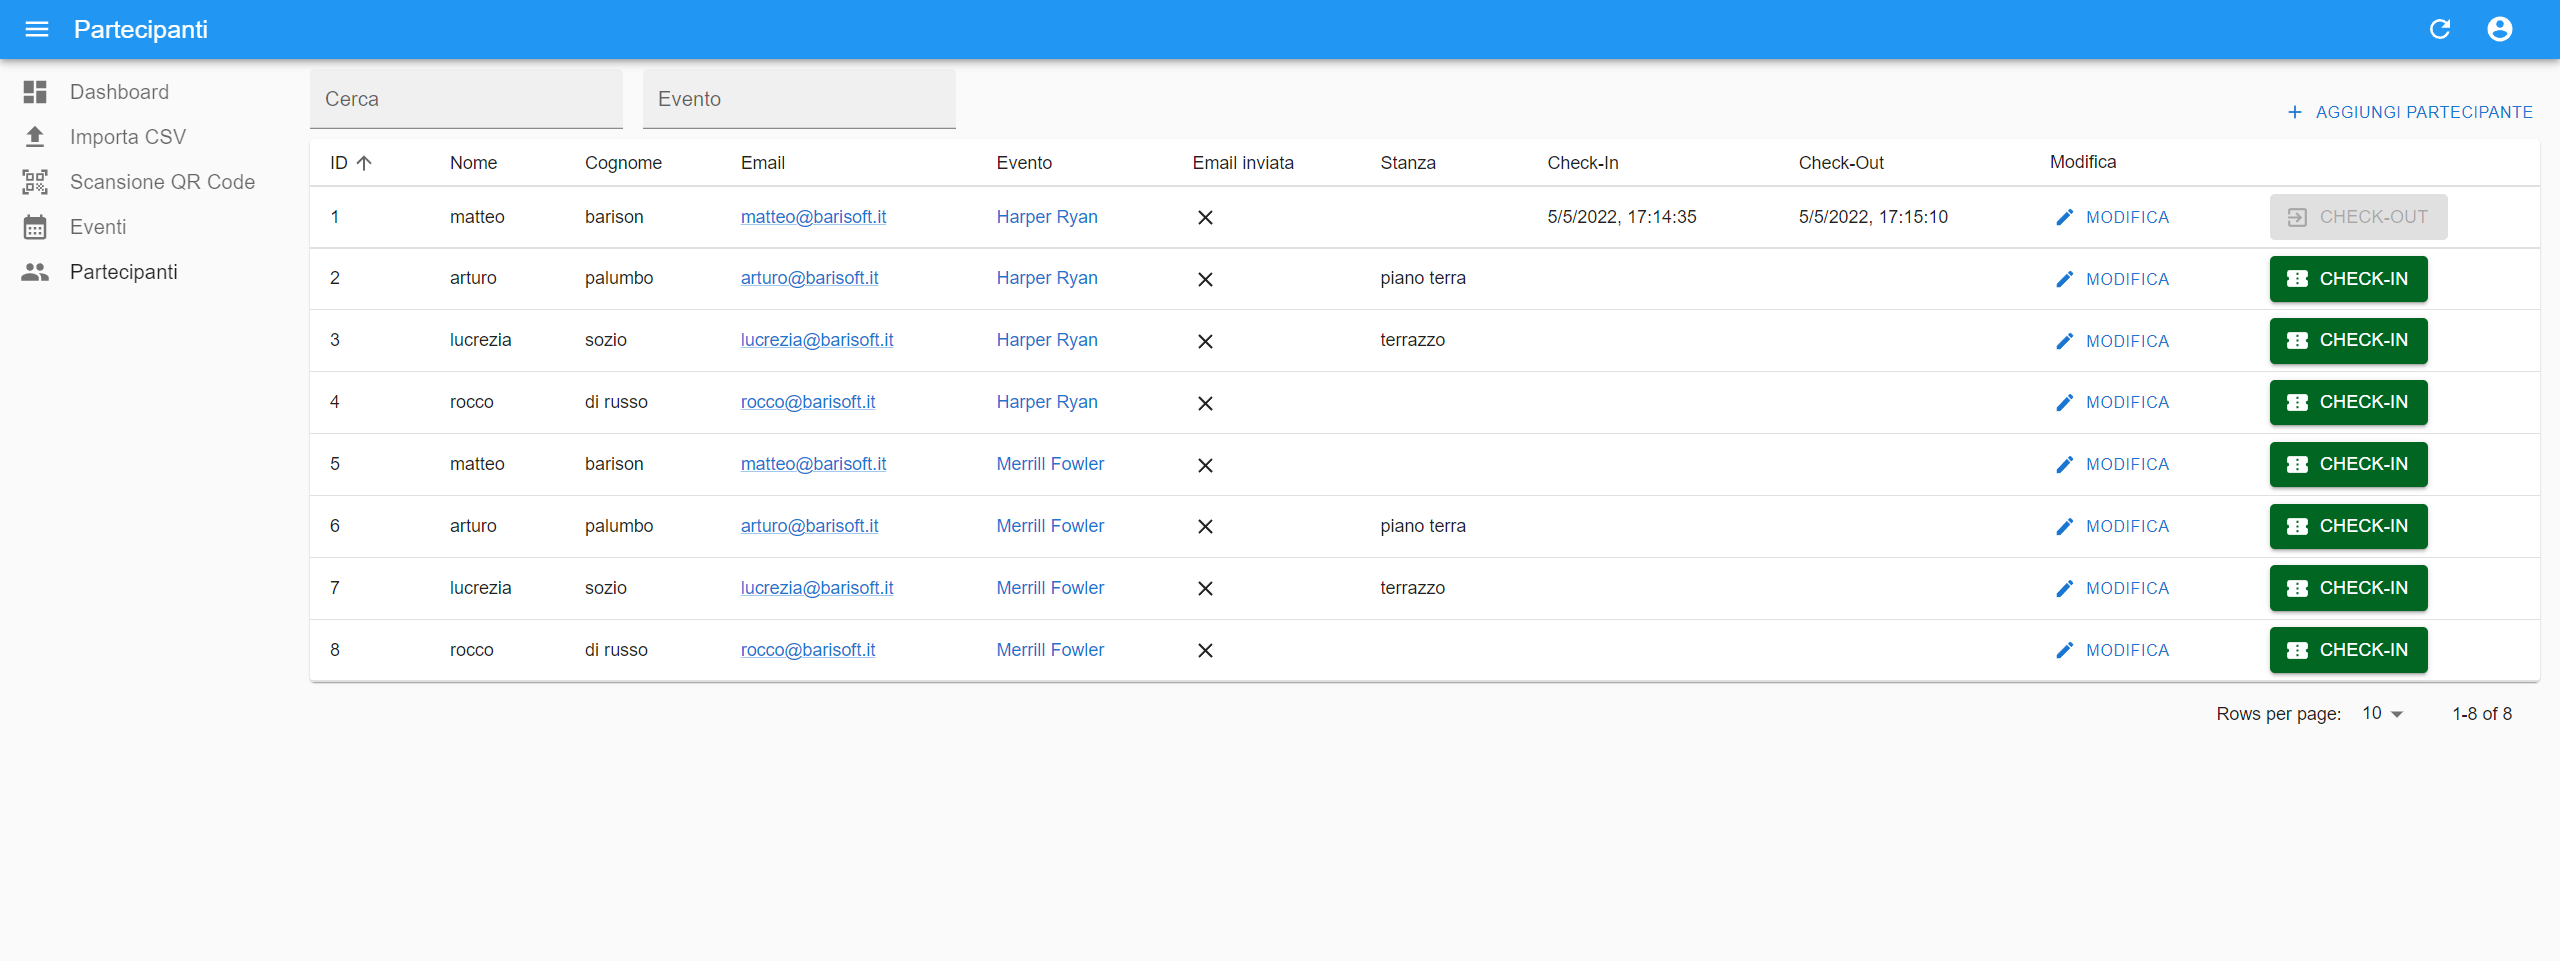Image resolution: width=2560 pixels, height=961 pixels.
Task: Click the plus icon for adding a participant
Action: pyautogui.click(x=2295, y=112)
